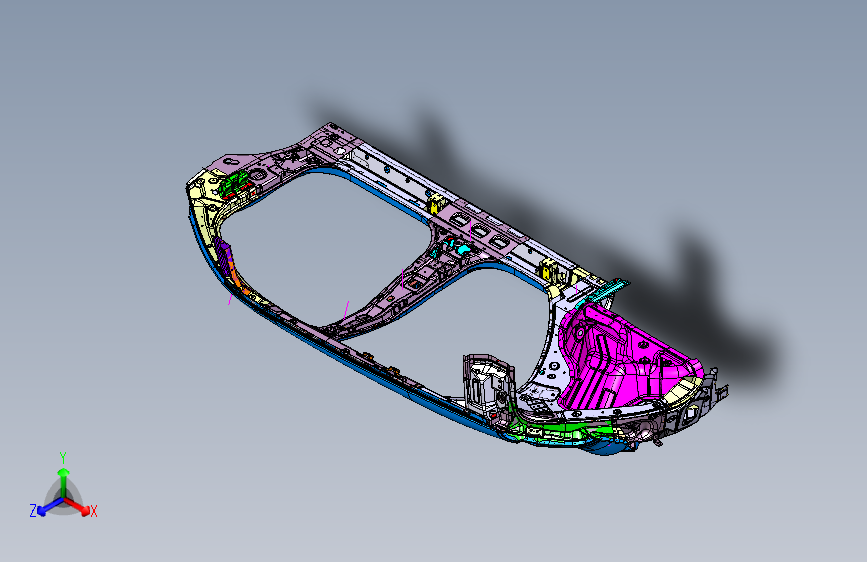Select the green bracket at the front pillar corner

pos(233,183)
